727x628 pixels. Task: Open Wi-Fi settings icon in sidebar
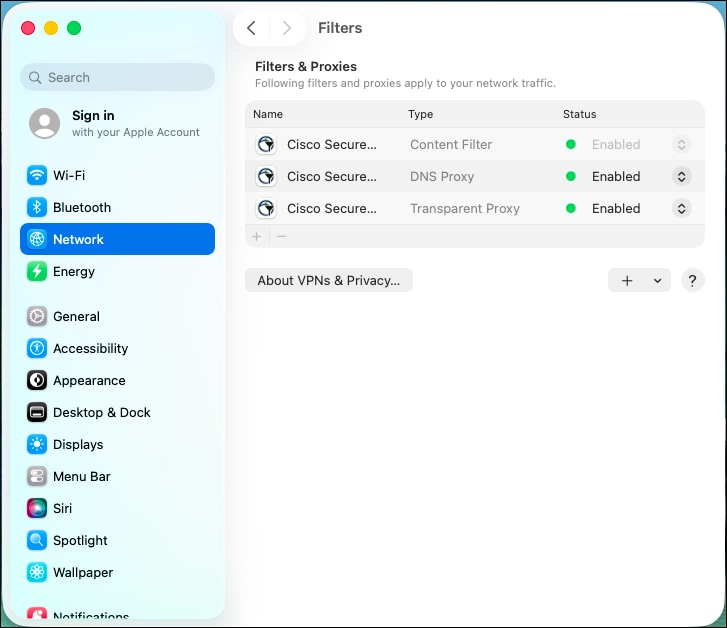(37, 175)
